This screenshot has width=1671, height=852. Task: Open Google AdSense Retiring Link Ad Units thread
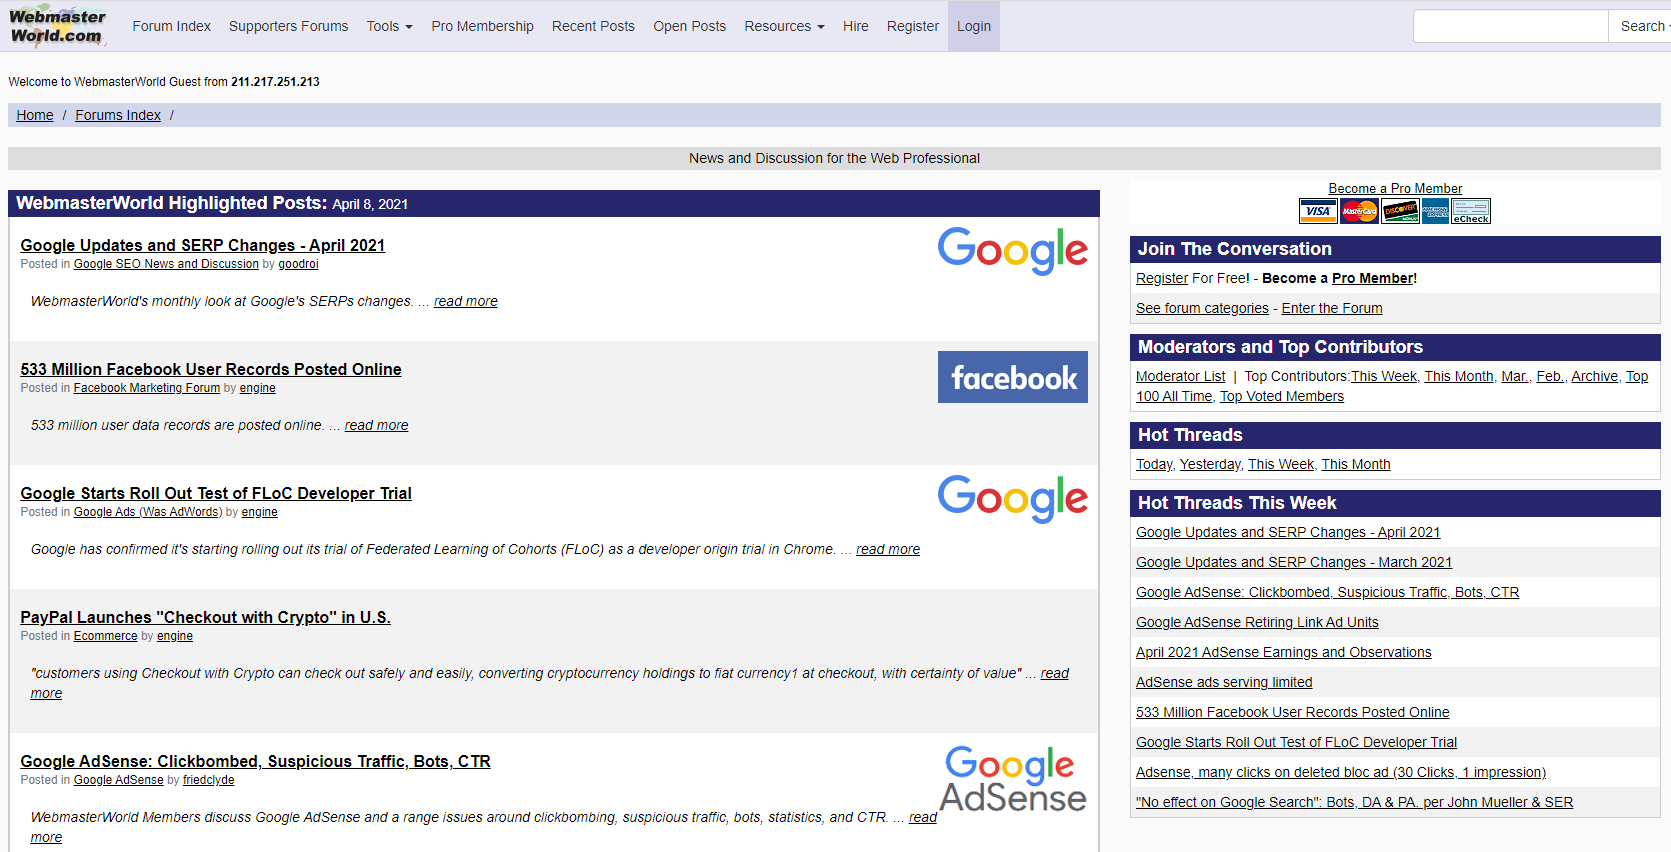(1257, 622)
